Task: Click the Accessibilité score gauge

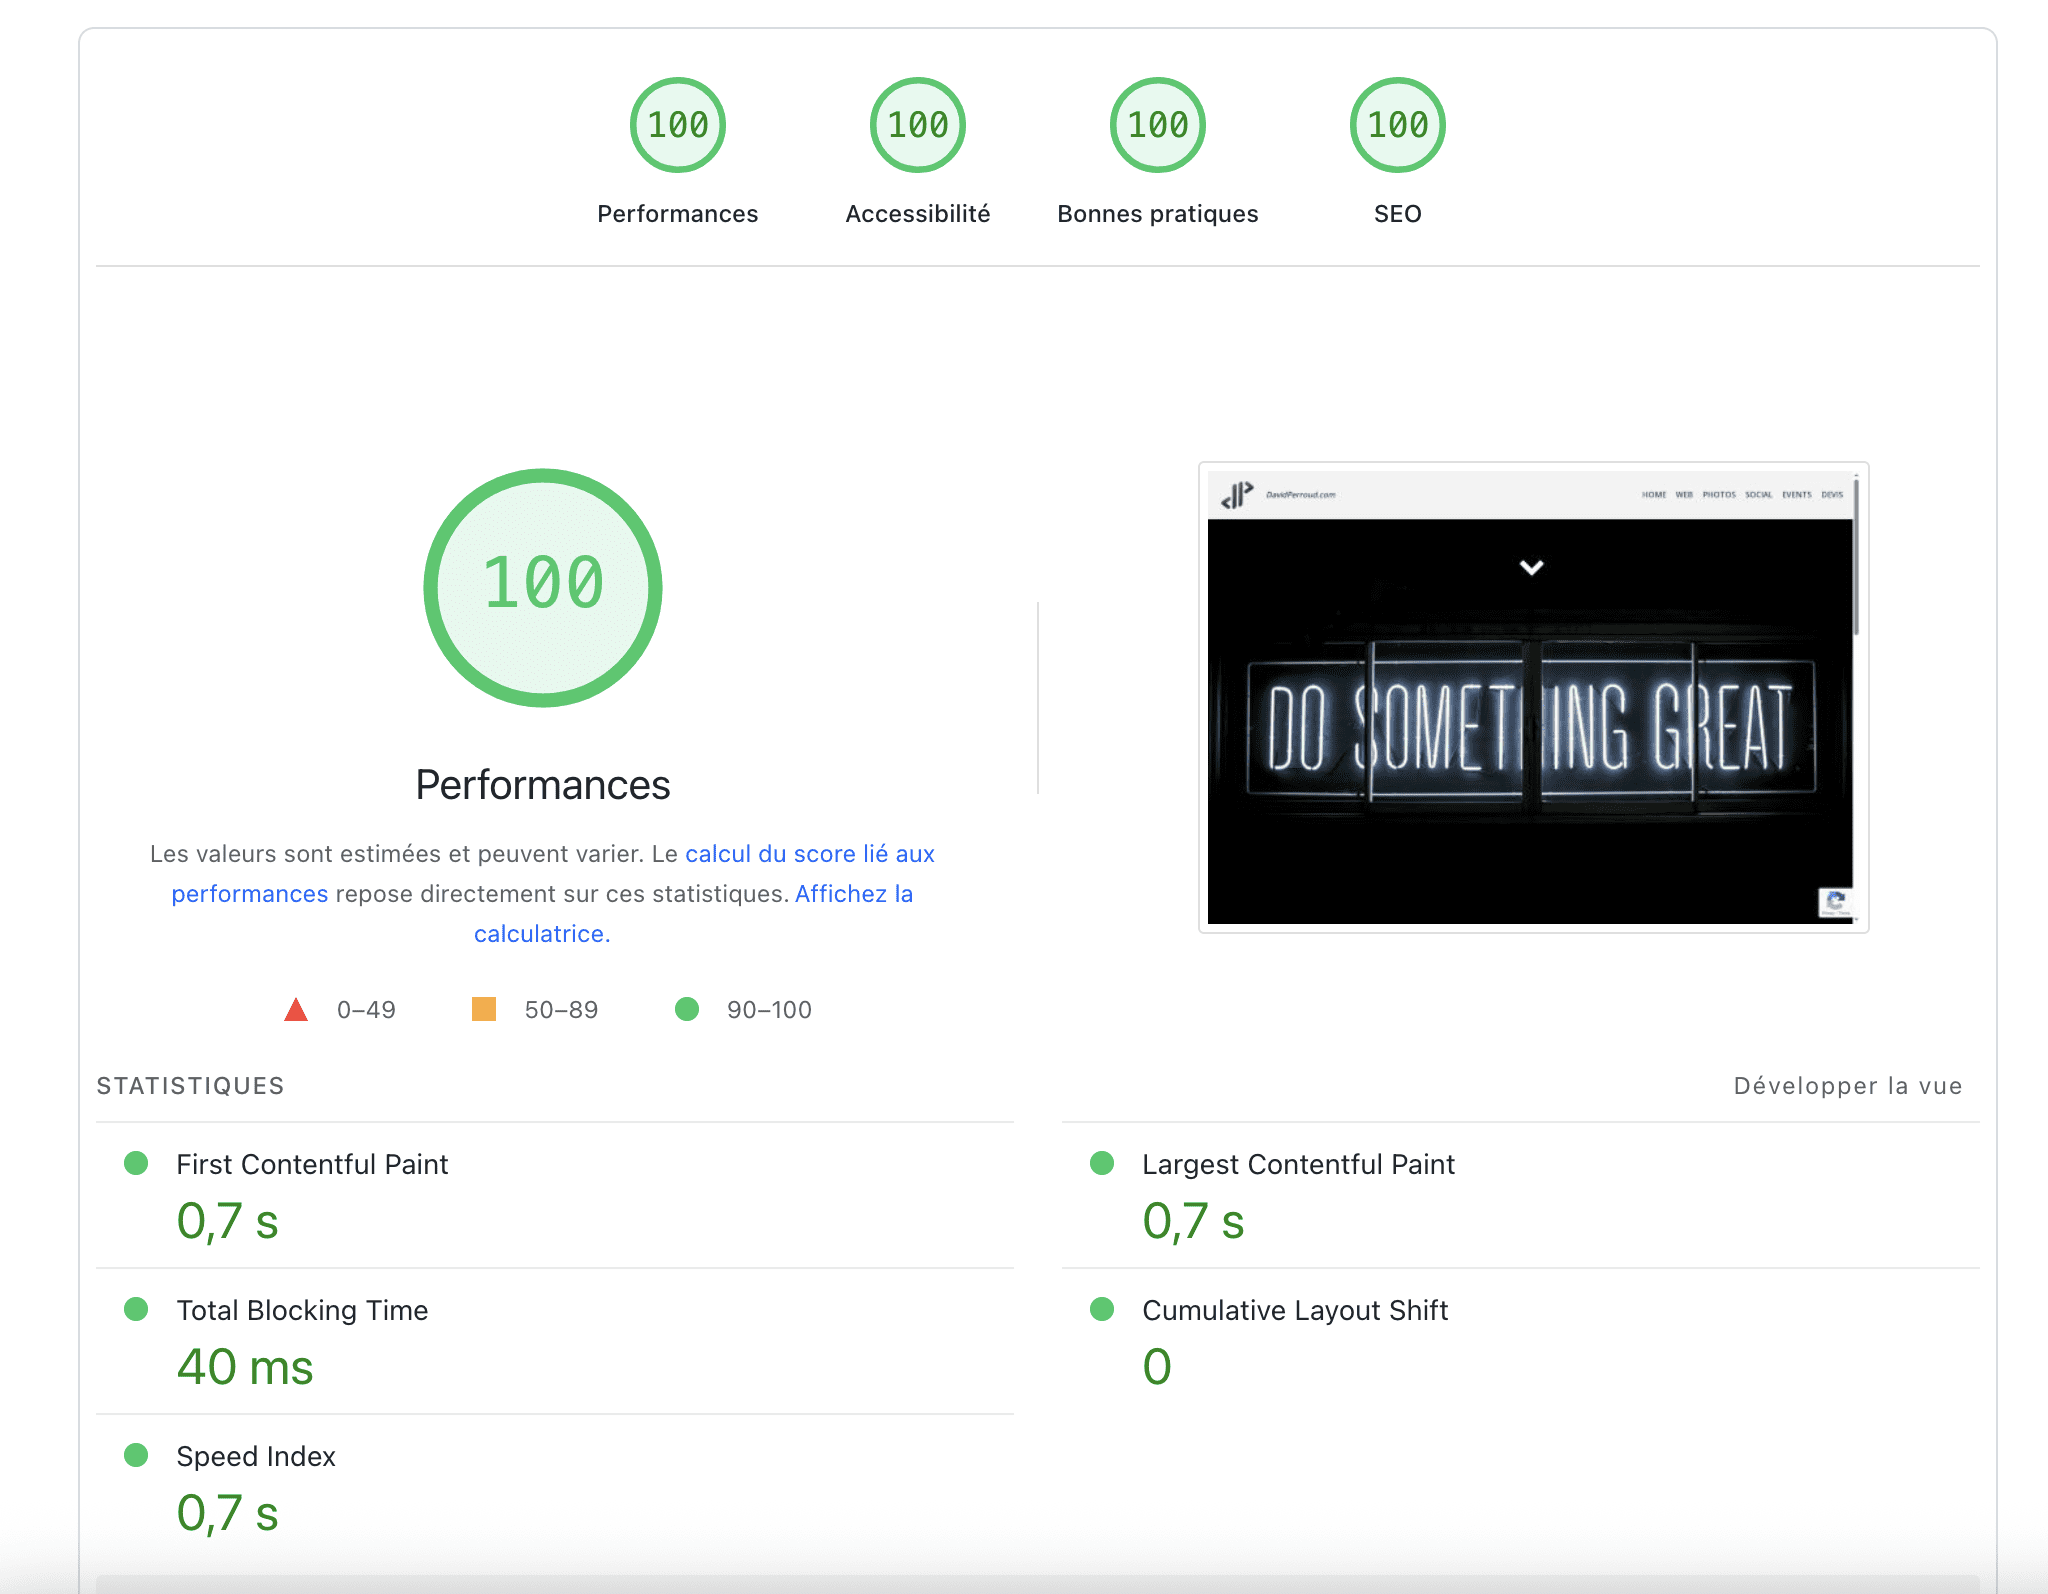Action: [918, 125]
